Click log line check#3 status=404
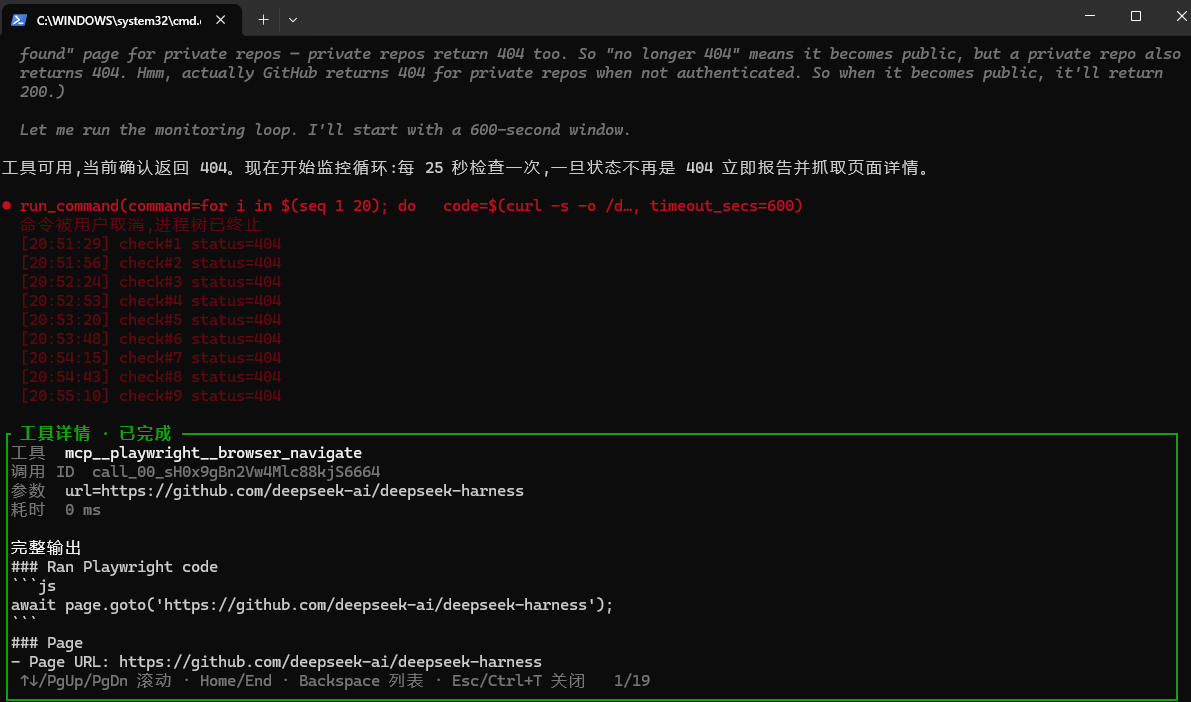The image size is (1191, 702). [x=150, y=282]
